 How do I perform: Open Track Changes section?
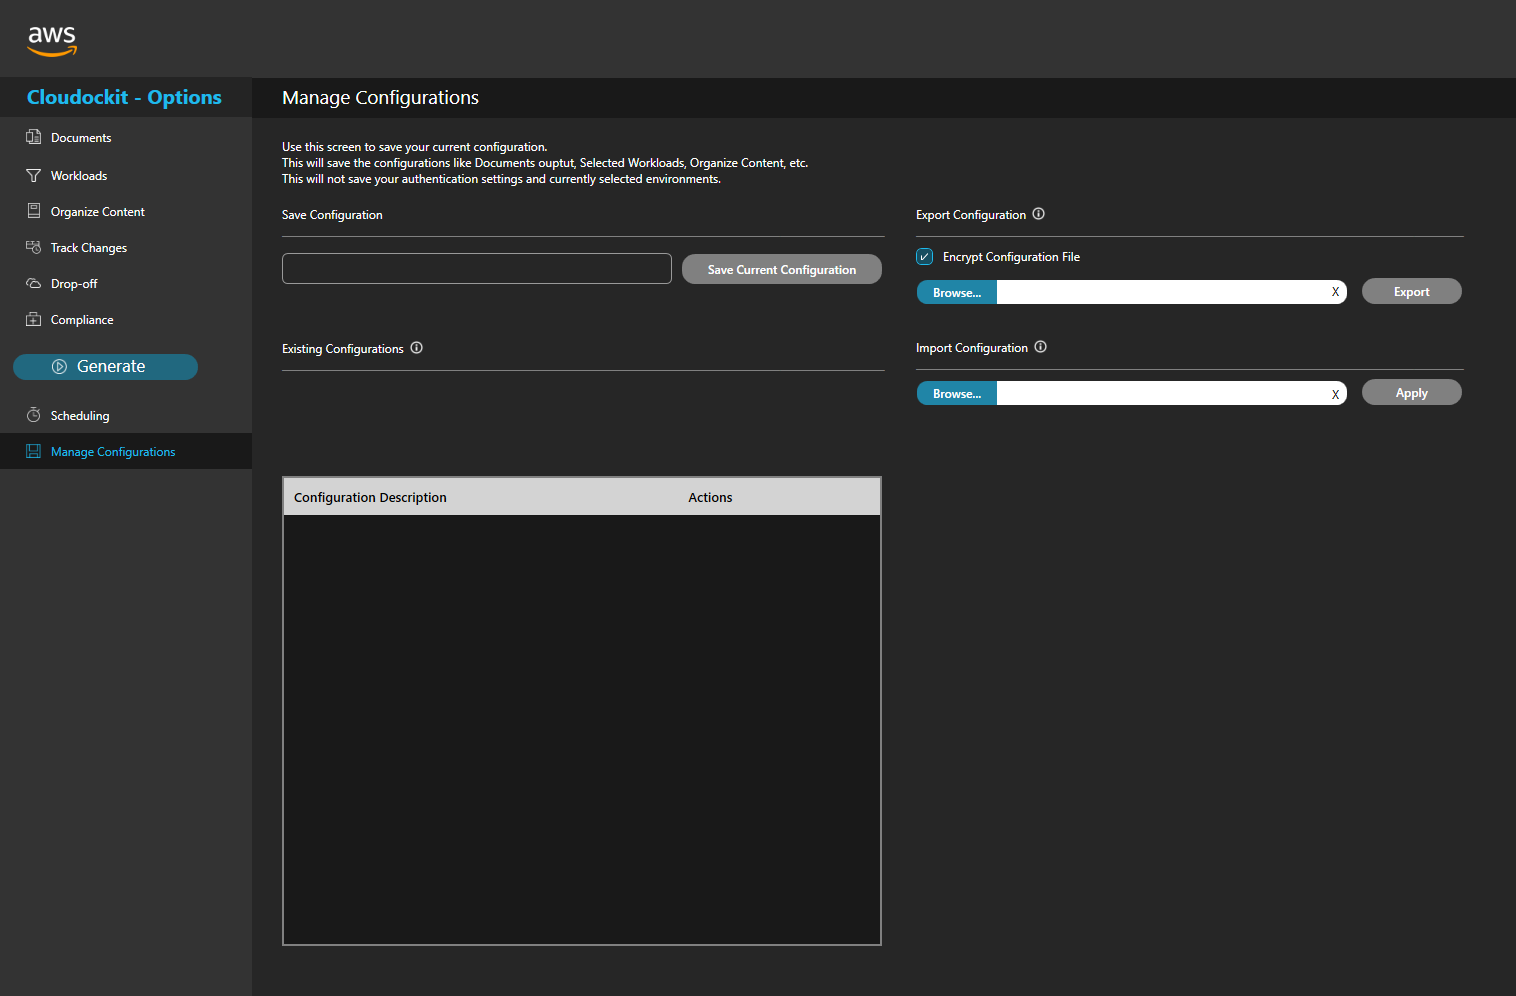(x=89, y=248)
